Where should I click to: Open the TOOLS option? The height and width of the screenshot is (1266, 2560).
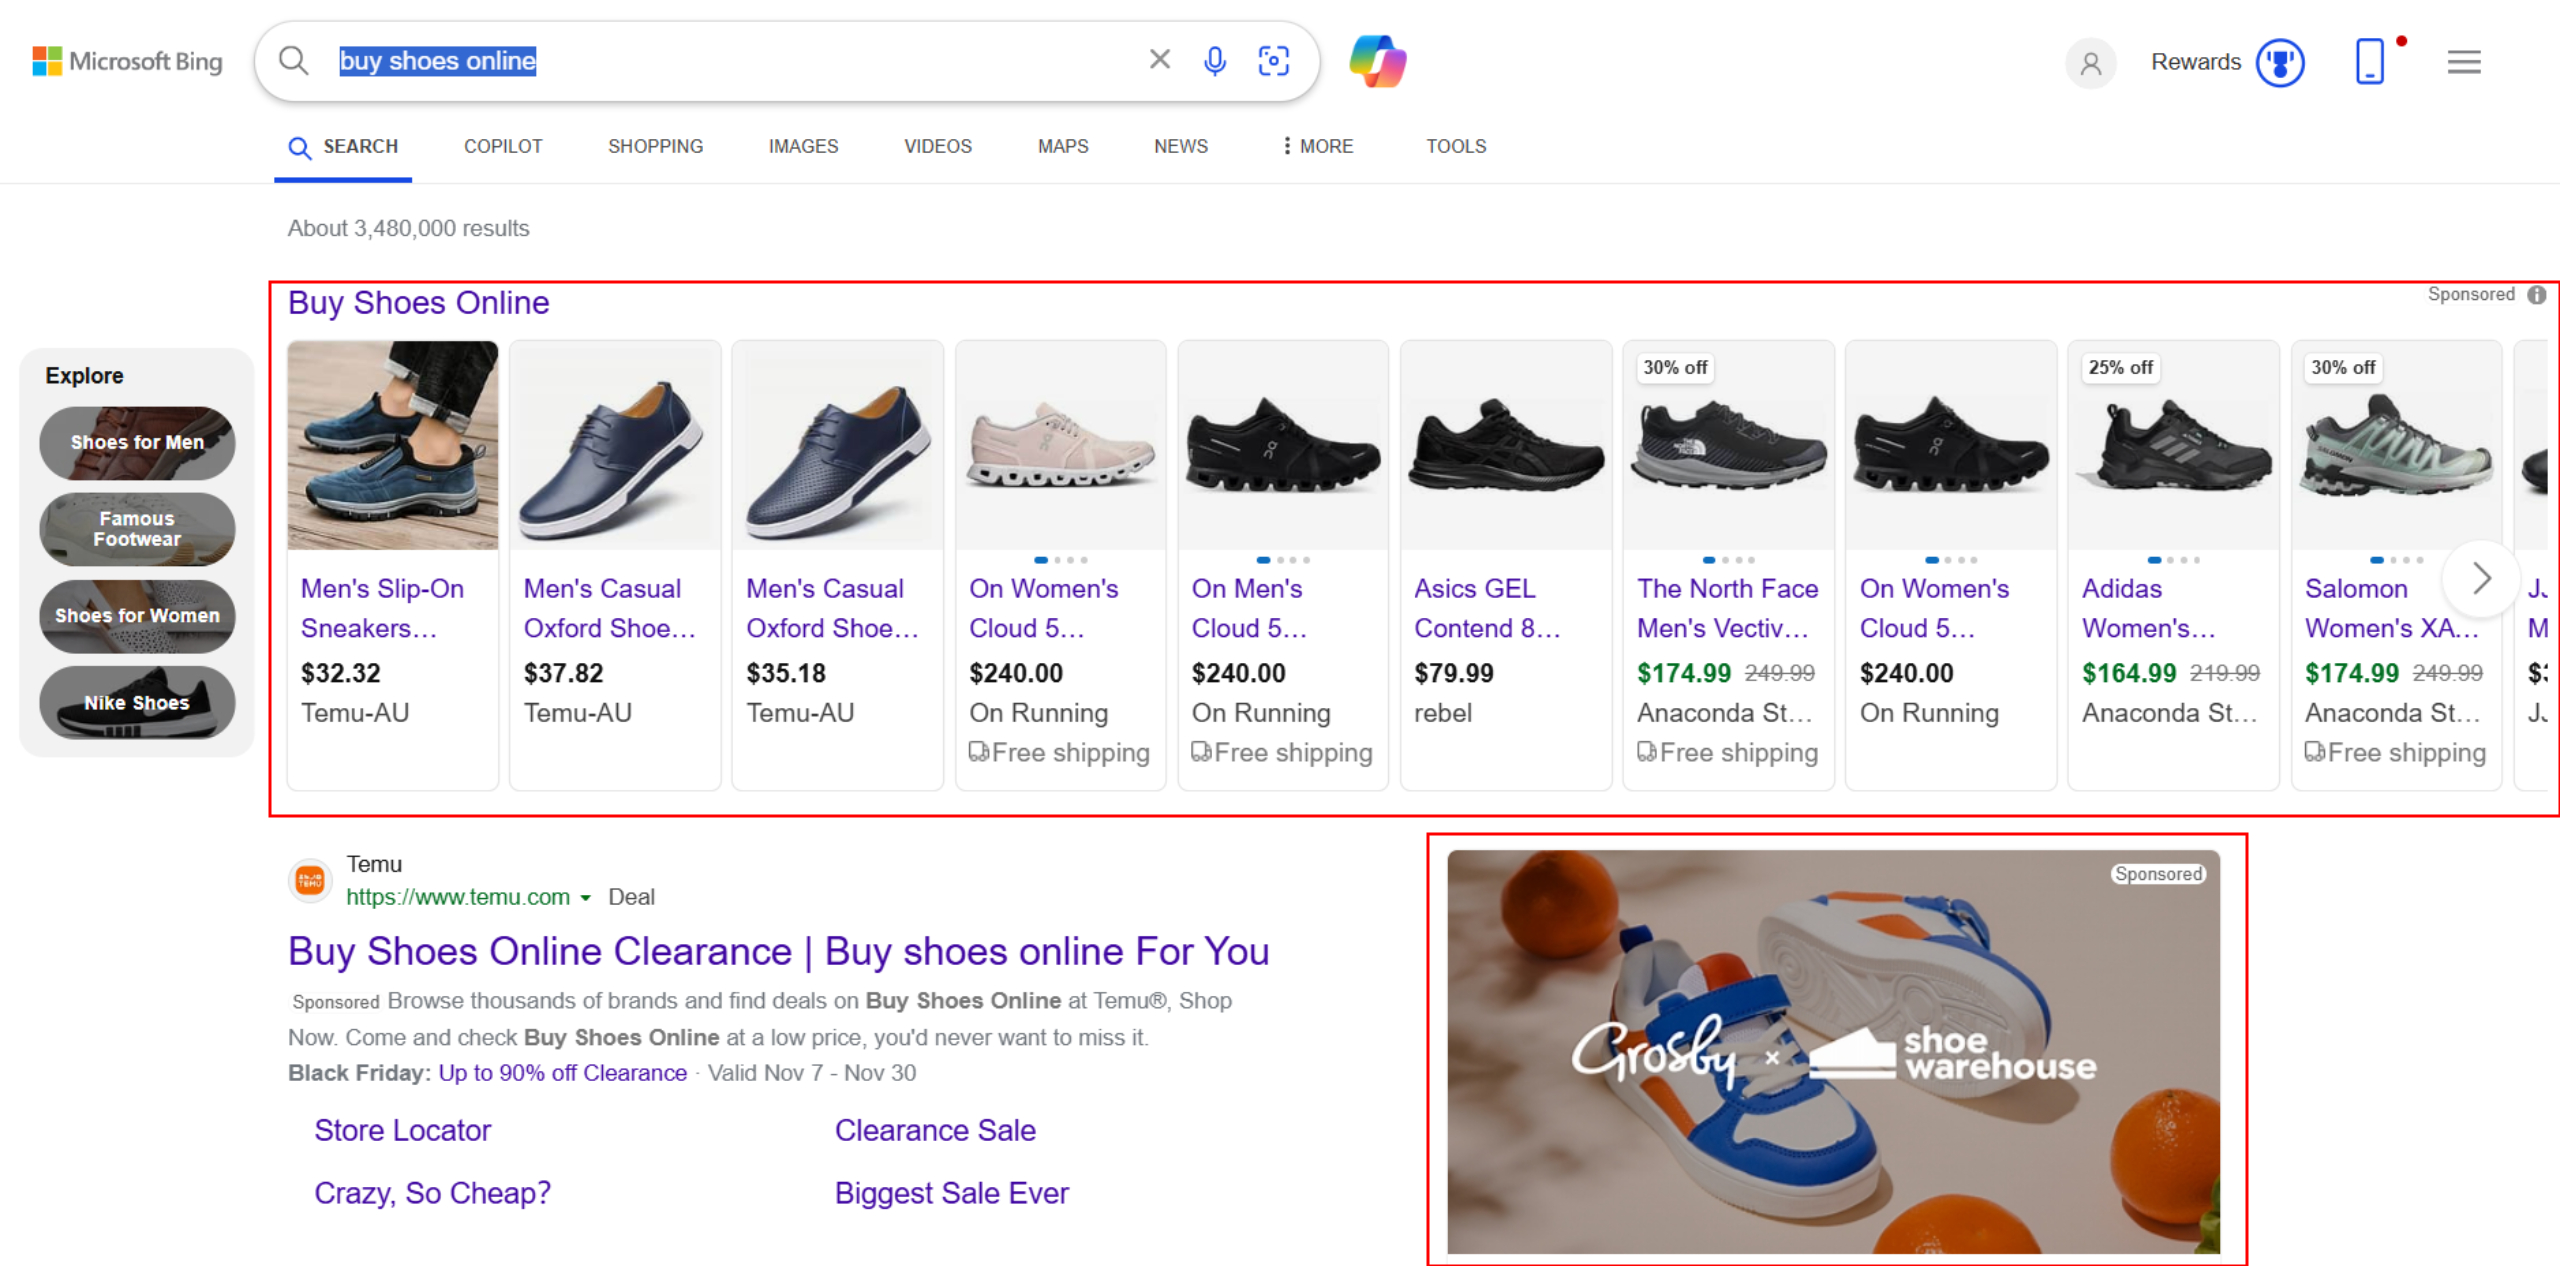1456,147
